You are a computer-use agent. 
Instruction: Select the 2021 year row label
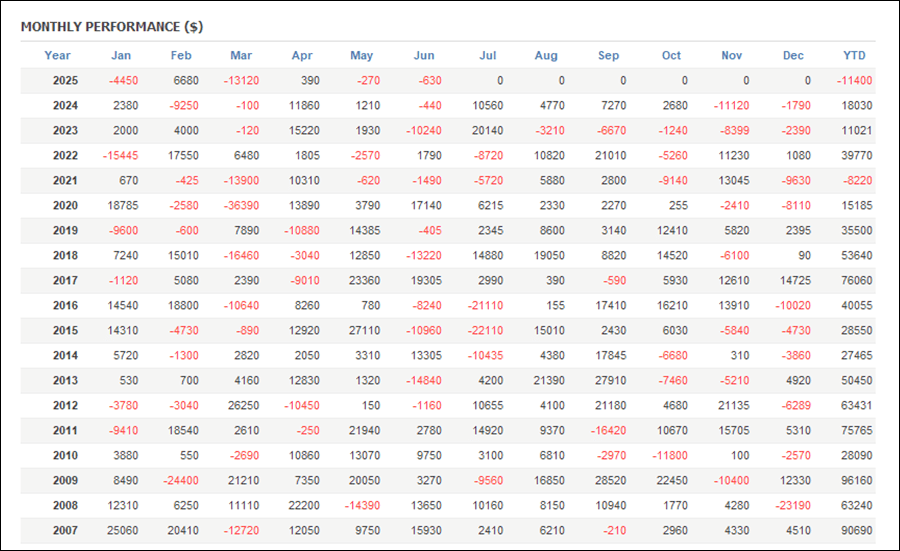65,180
